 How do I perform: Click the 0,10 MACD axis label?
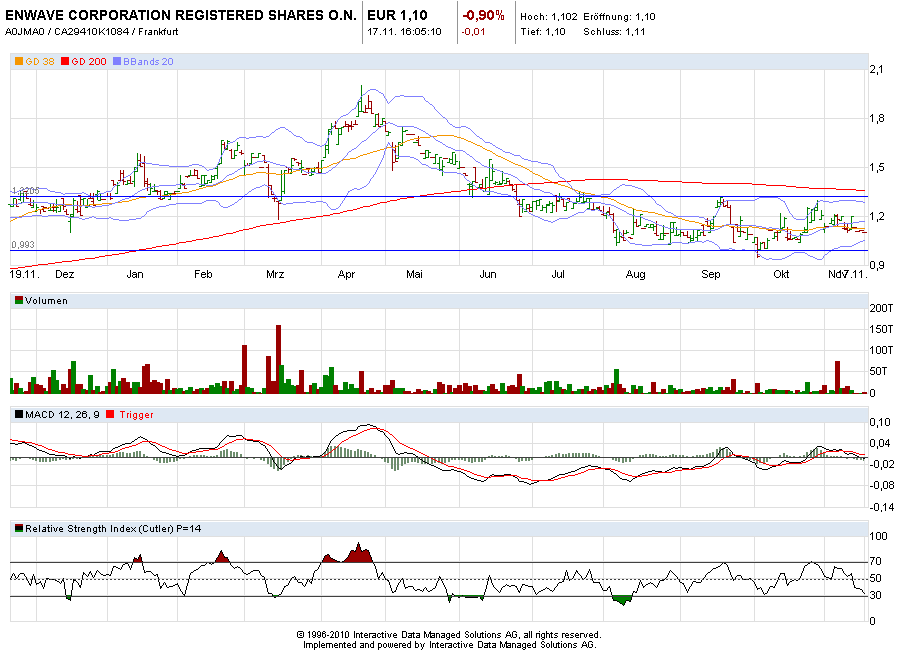pyautogui.click(x=880, y=422)
